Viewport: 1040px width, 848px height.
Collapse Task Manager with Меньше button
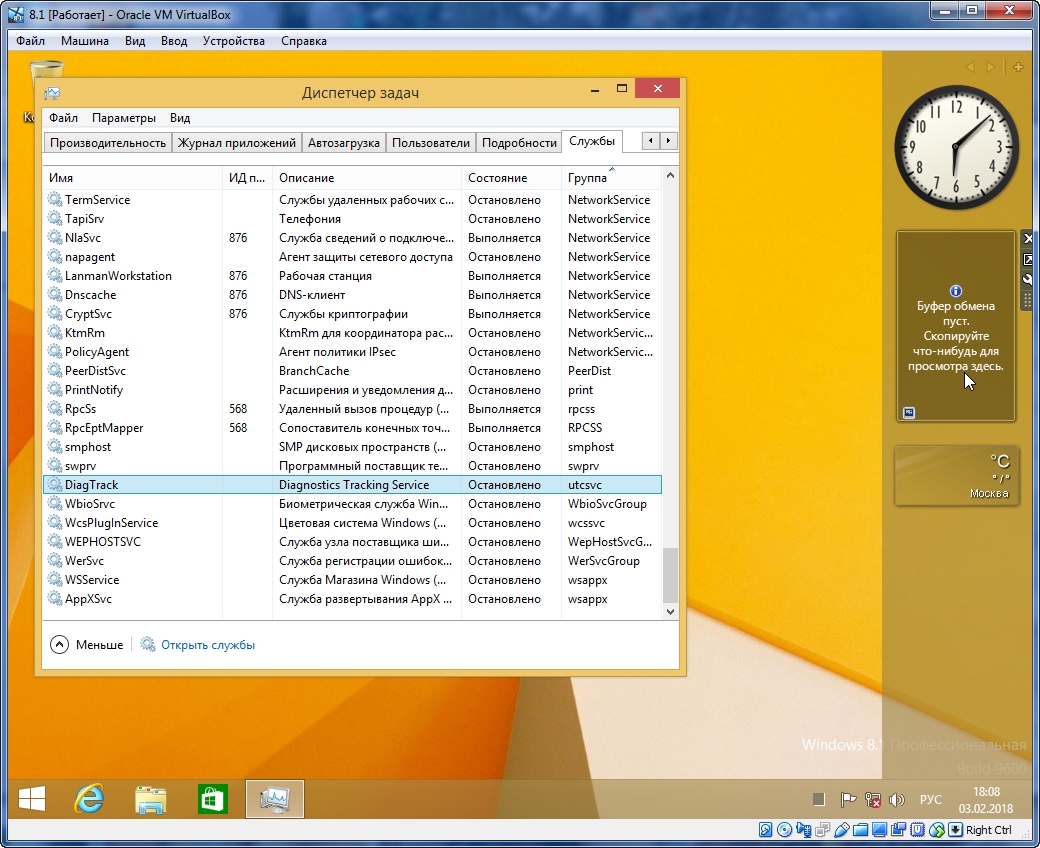pyautogui.click(x=87, y=644)
